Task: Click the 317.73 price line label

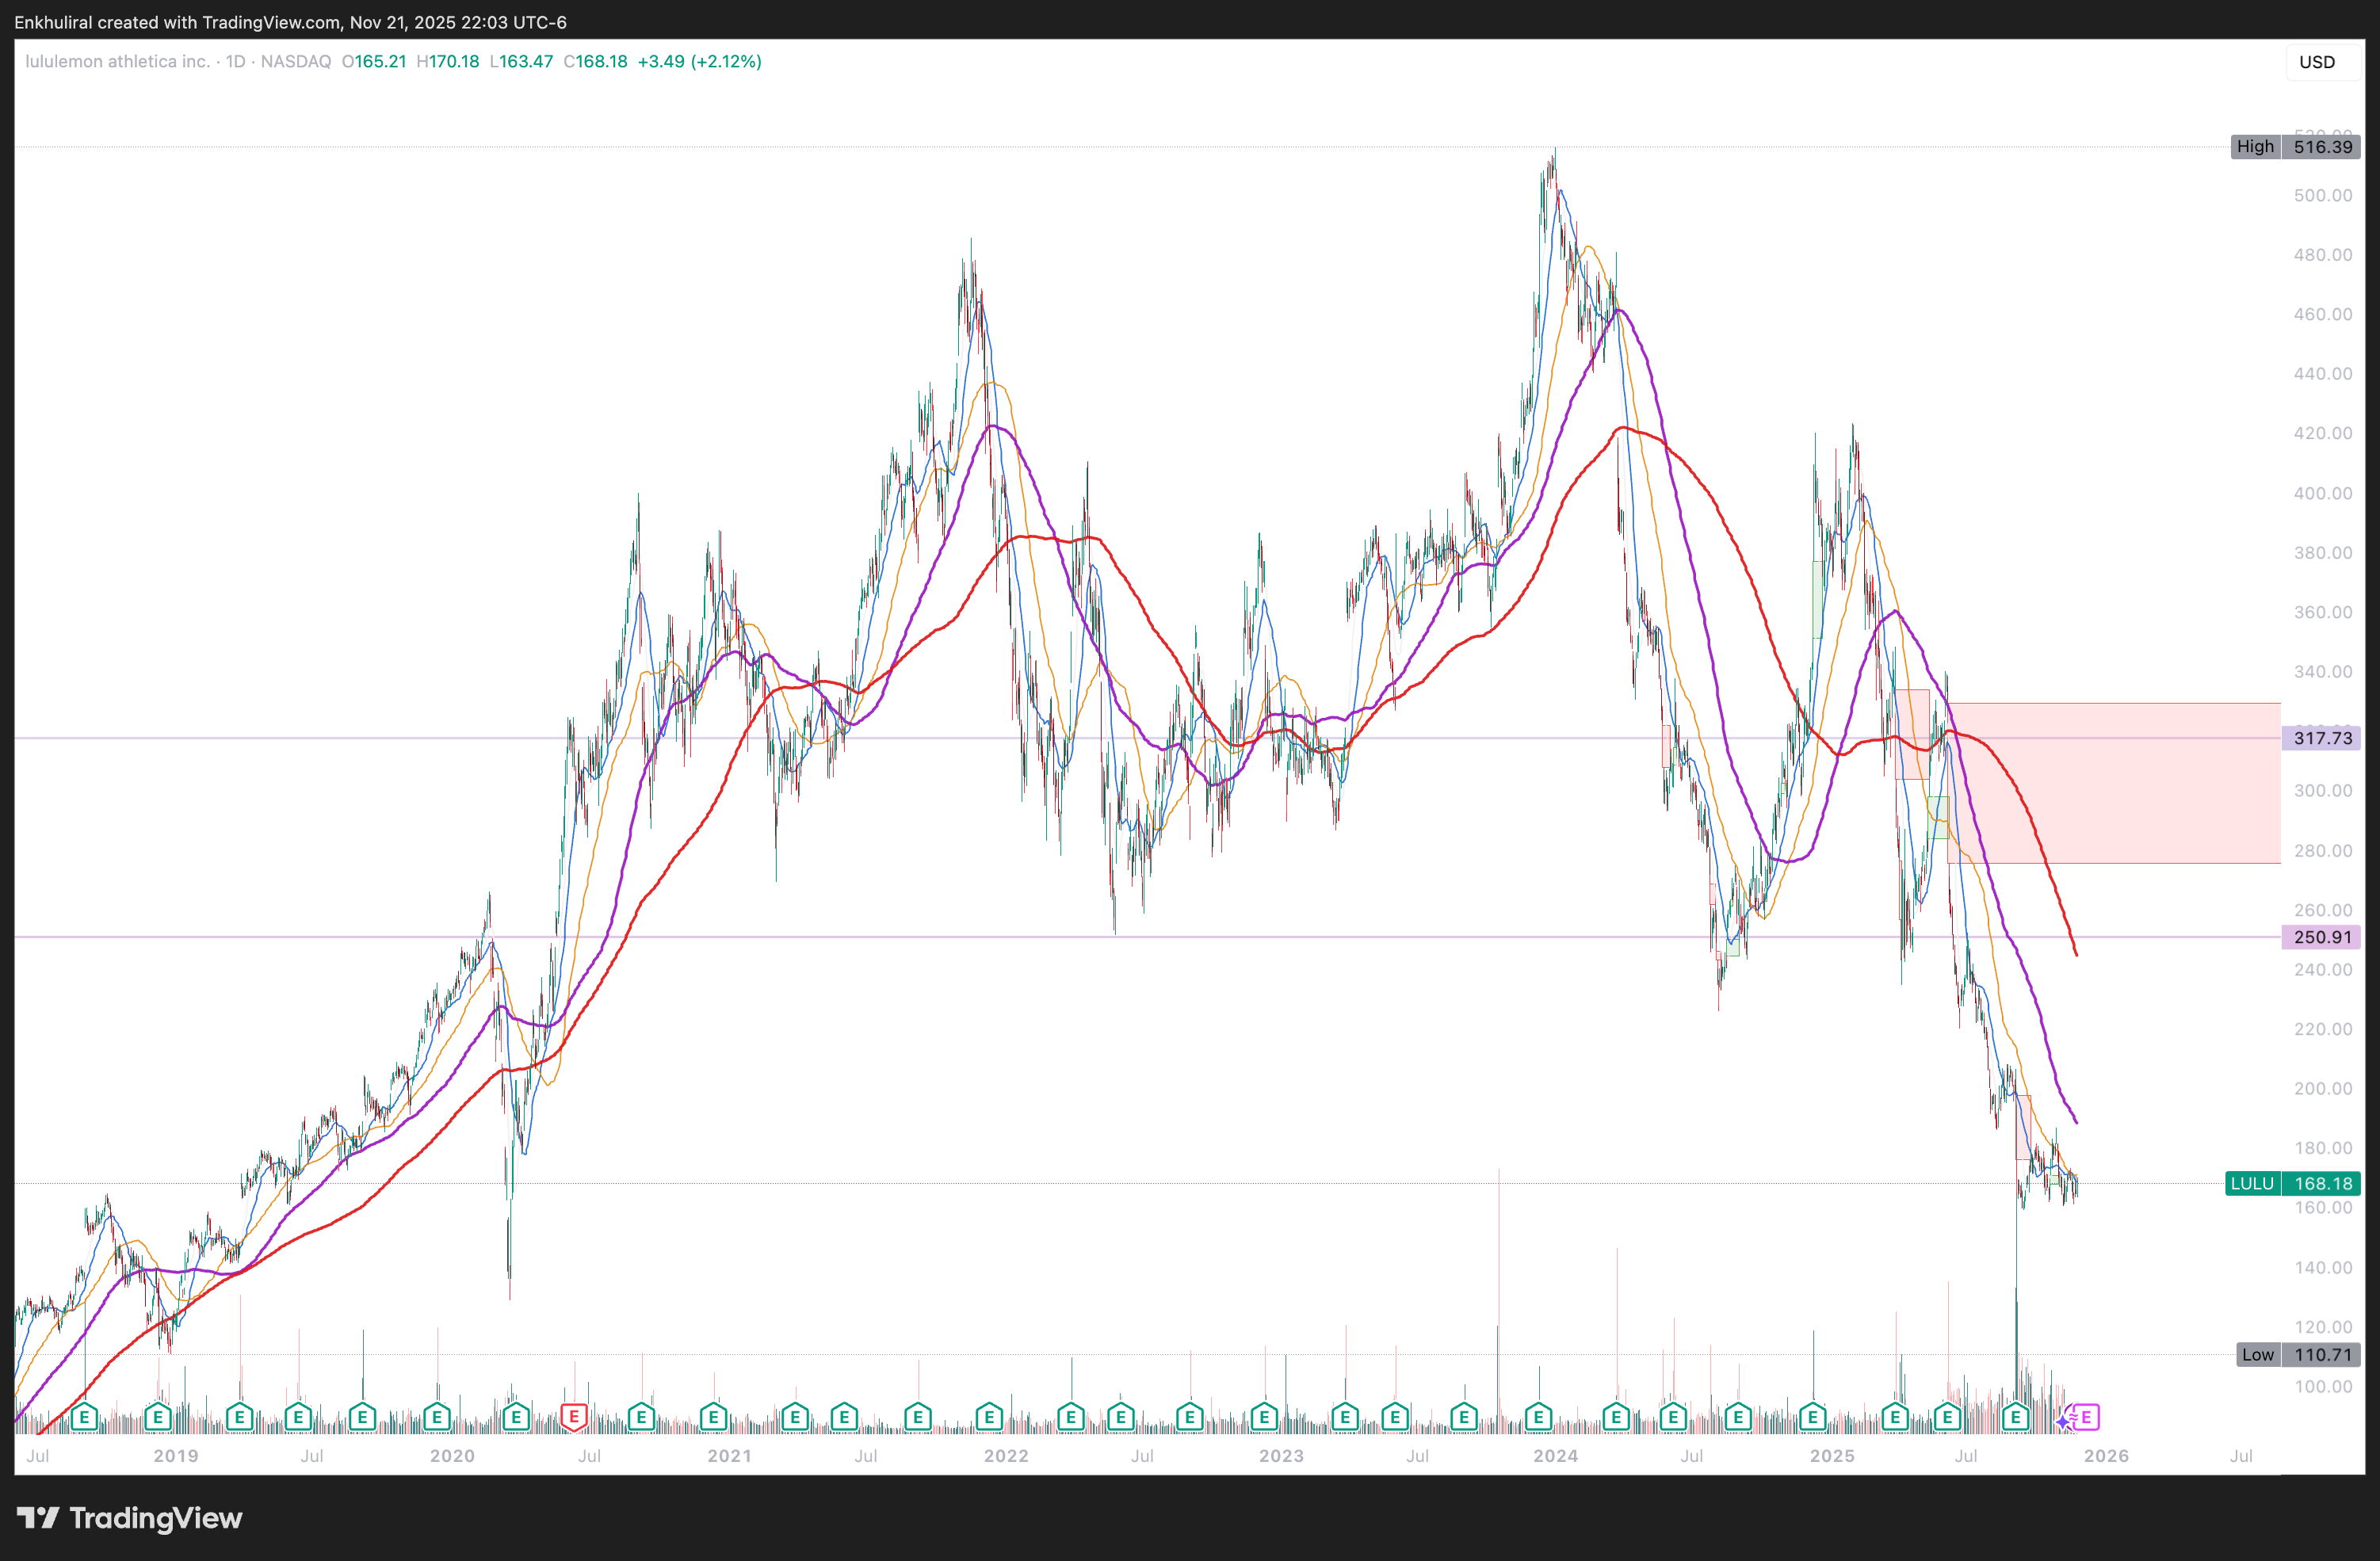Action: pyautogui.click(x=2322, y=738)
